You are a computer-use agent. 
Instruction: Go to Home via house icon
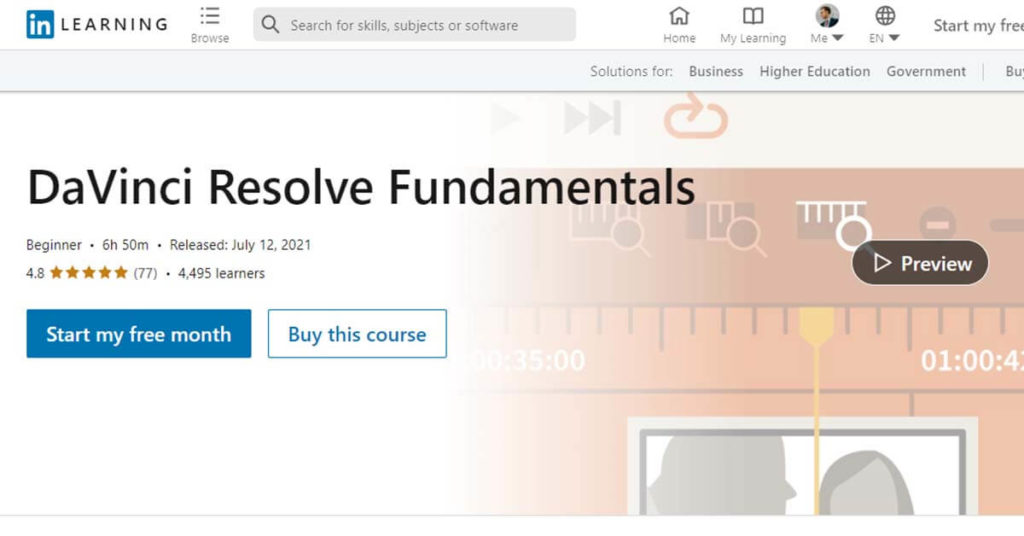coord(679,16)
